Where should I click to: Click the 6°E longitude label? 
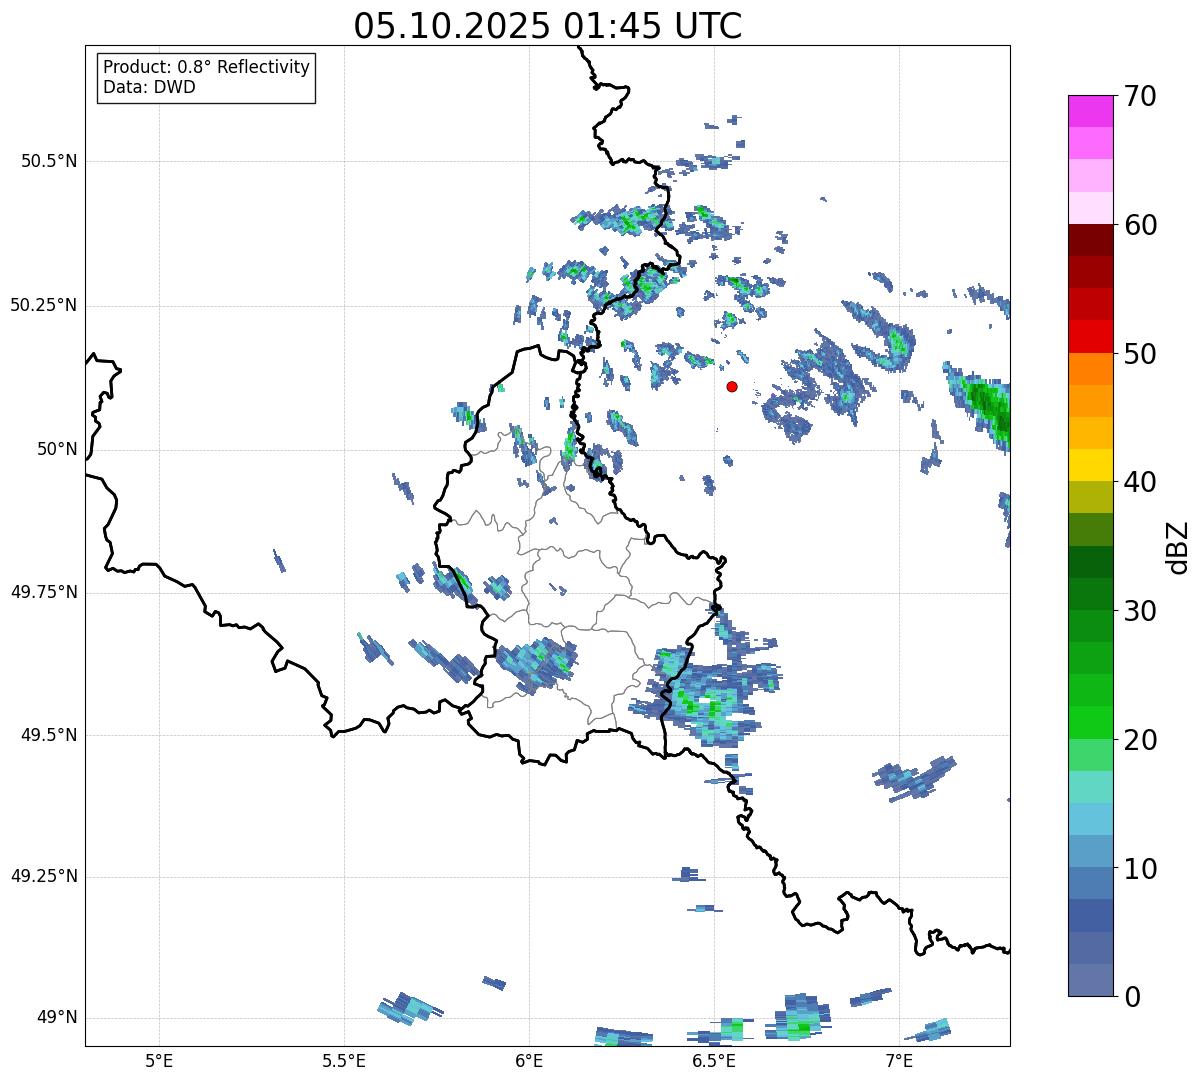[529, 1060]
